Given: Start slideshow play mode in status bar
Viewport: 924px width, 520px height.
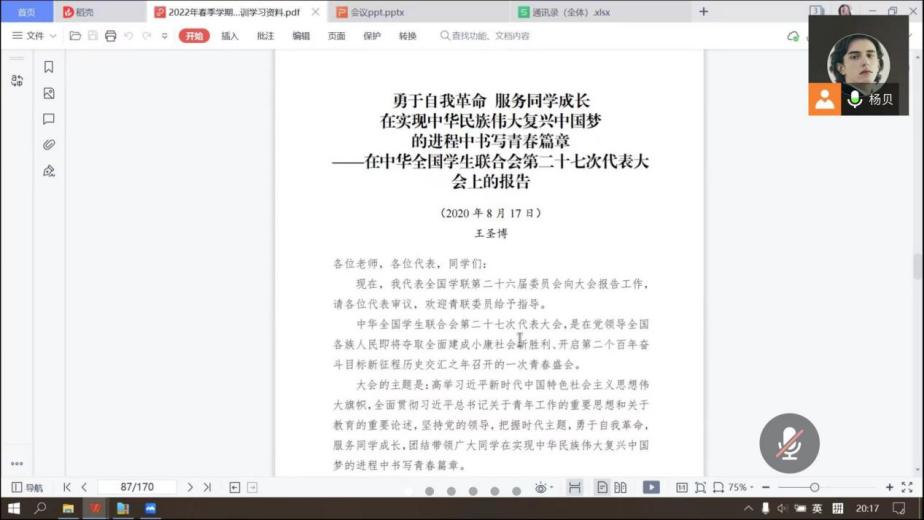Looking at the screenshot, I should (x=651, y=487).
